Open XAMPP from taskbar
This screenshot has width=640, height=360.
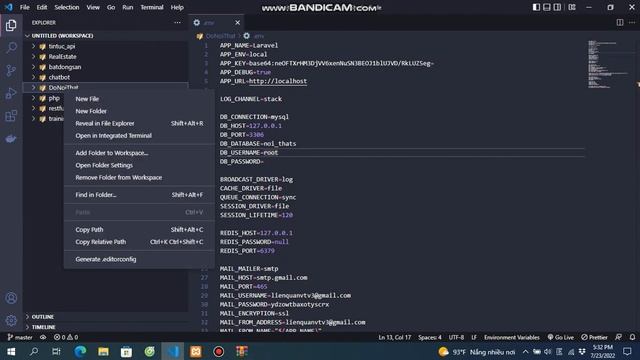pyautogui.click(x=196, y=351)
